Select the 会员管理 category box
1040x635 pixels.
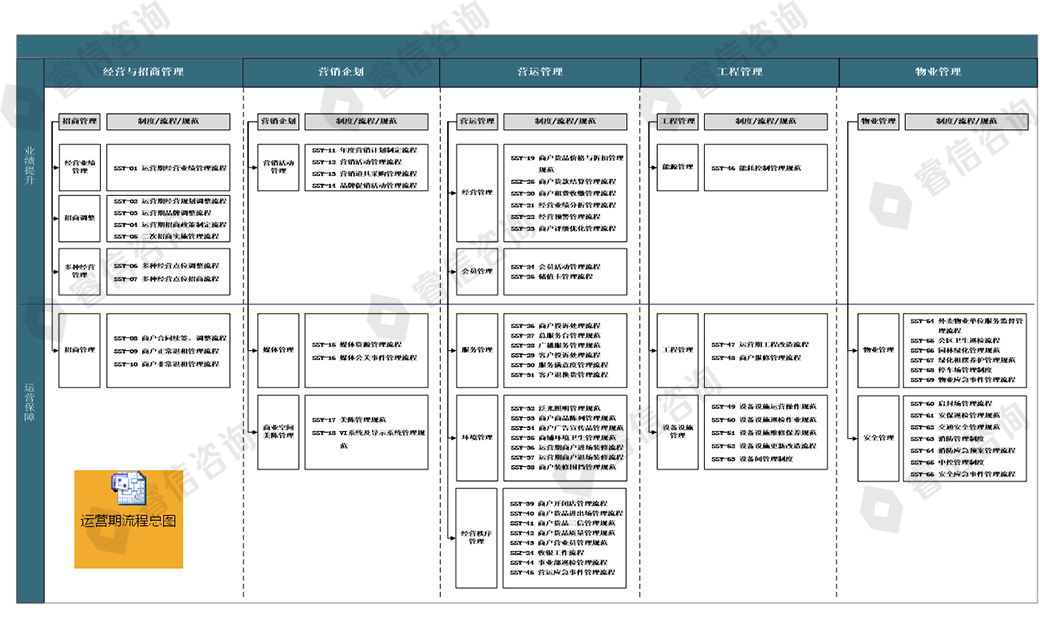point(477,271)
